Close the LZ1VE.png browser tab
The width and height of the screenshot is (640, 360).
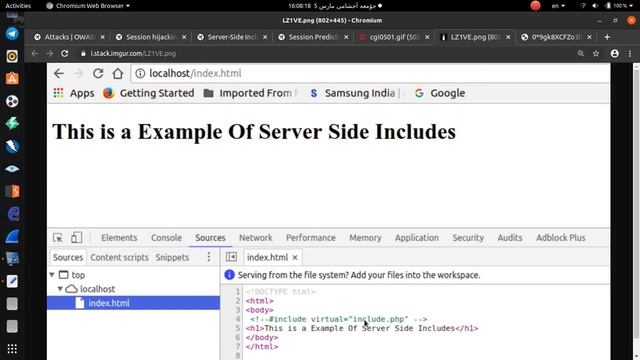508,37
